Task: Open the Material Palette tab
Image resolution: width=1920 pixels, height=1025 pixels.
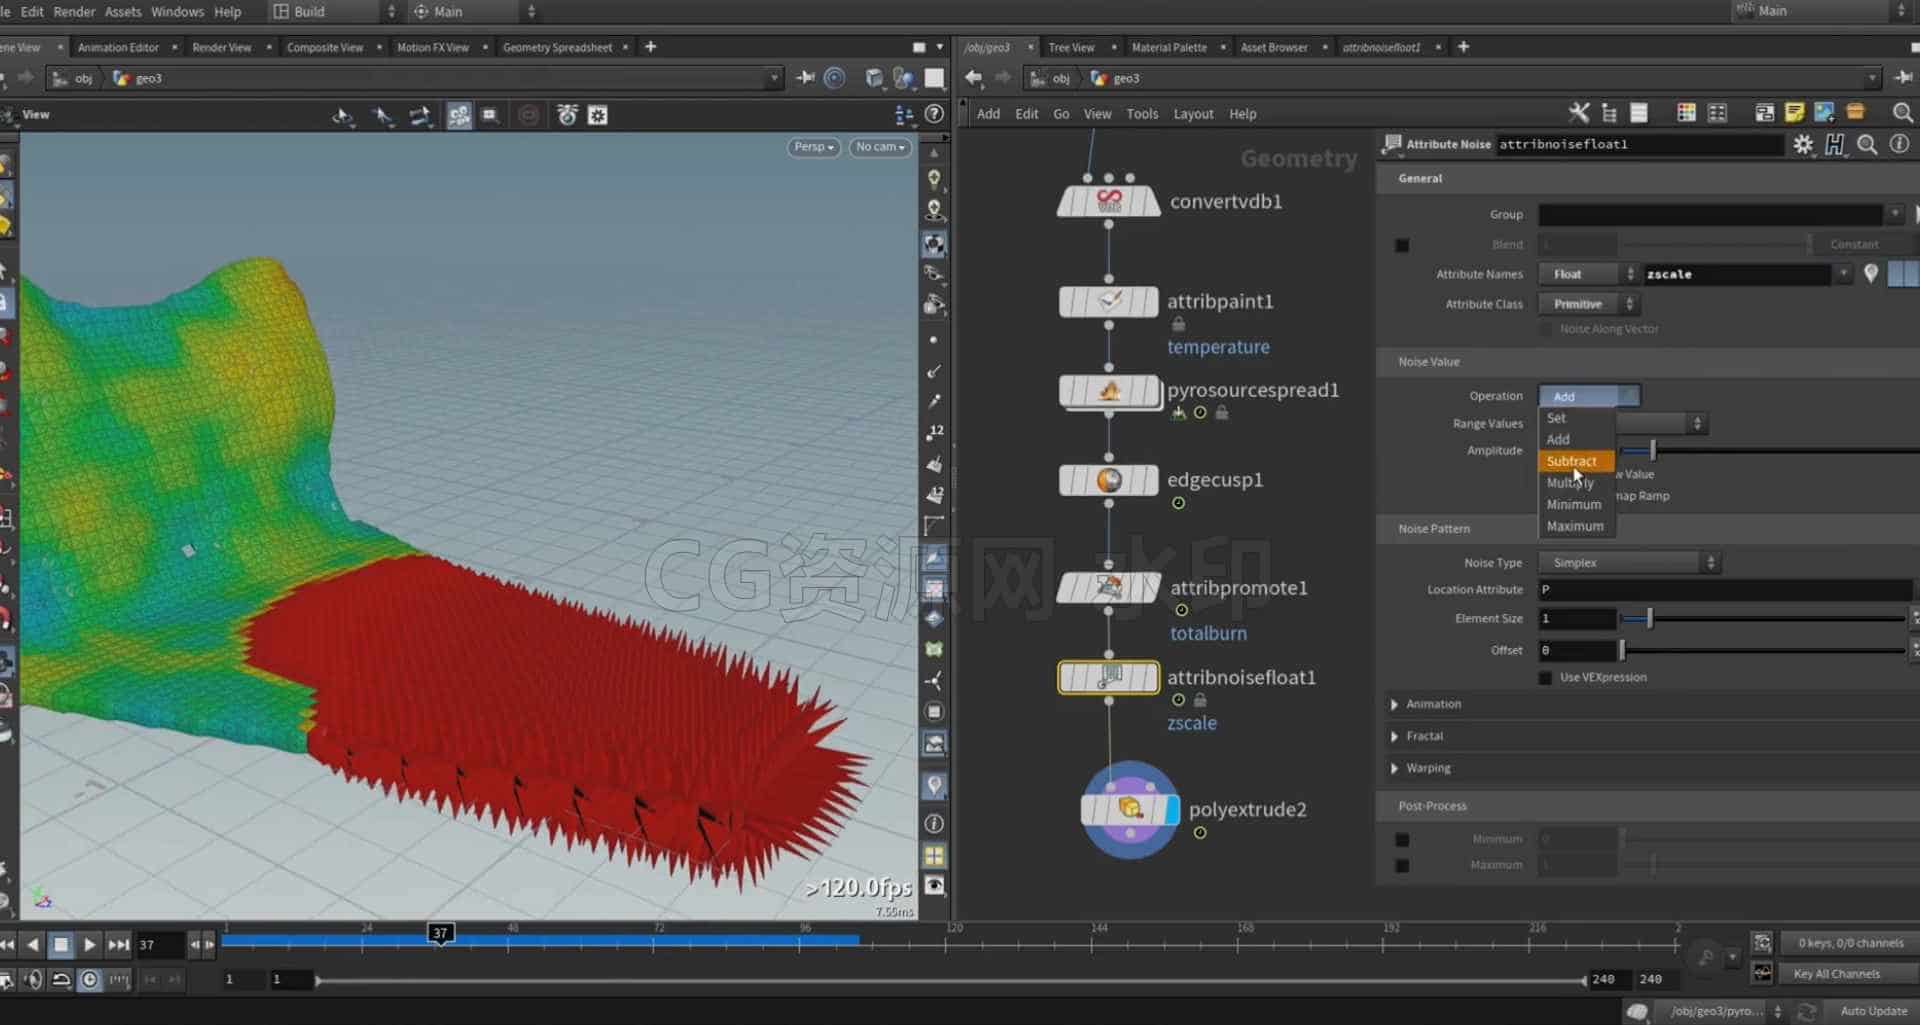Action: [x=1169, y=47]
